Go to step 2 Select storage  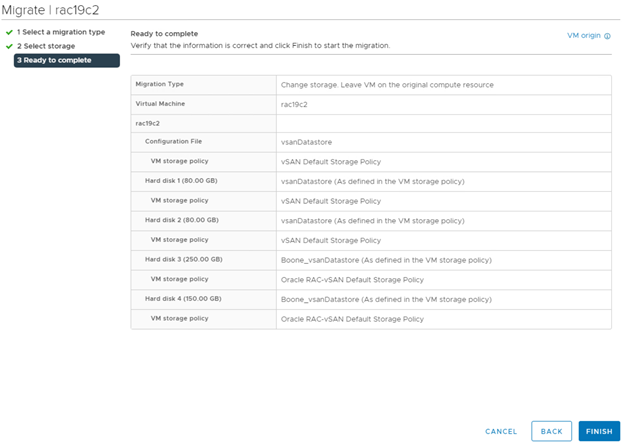click(x=45, y=46)
